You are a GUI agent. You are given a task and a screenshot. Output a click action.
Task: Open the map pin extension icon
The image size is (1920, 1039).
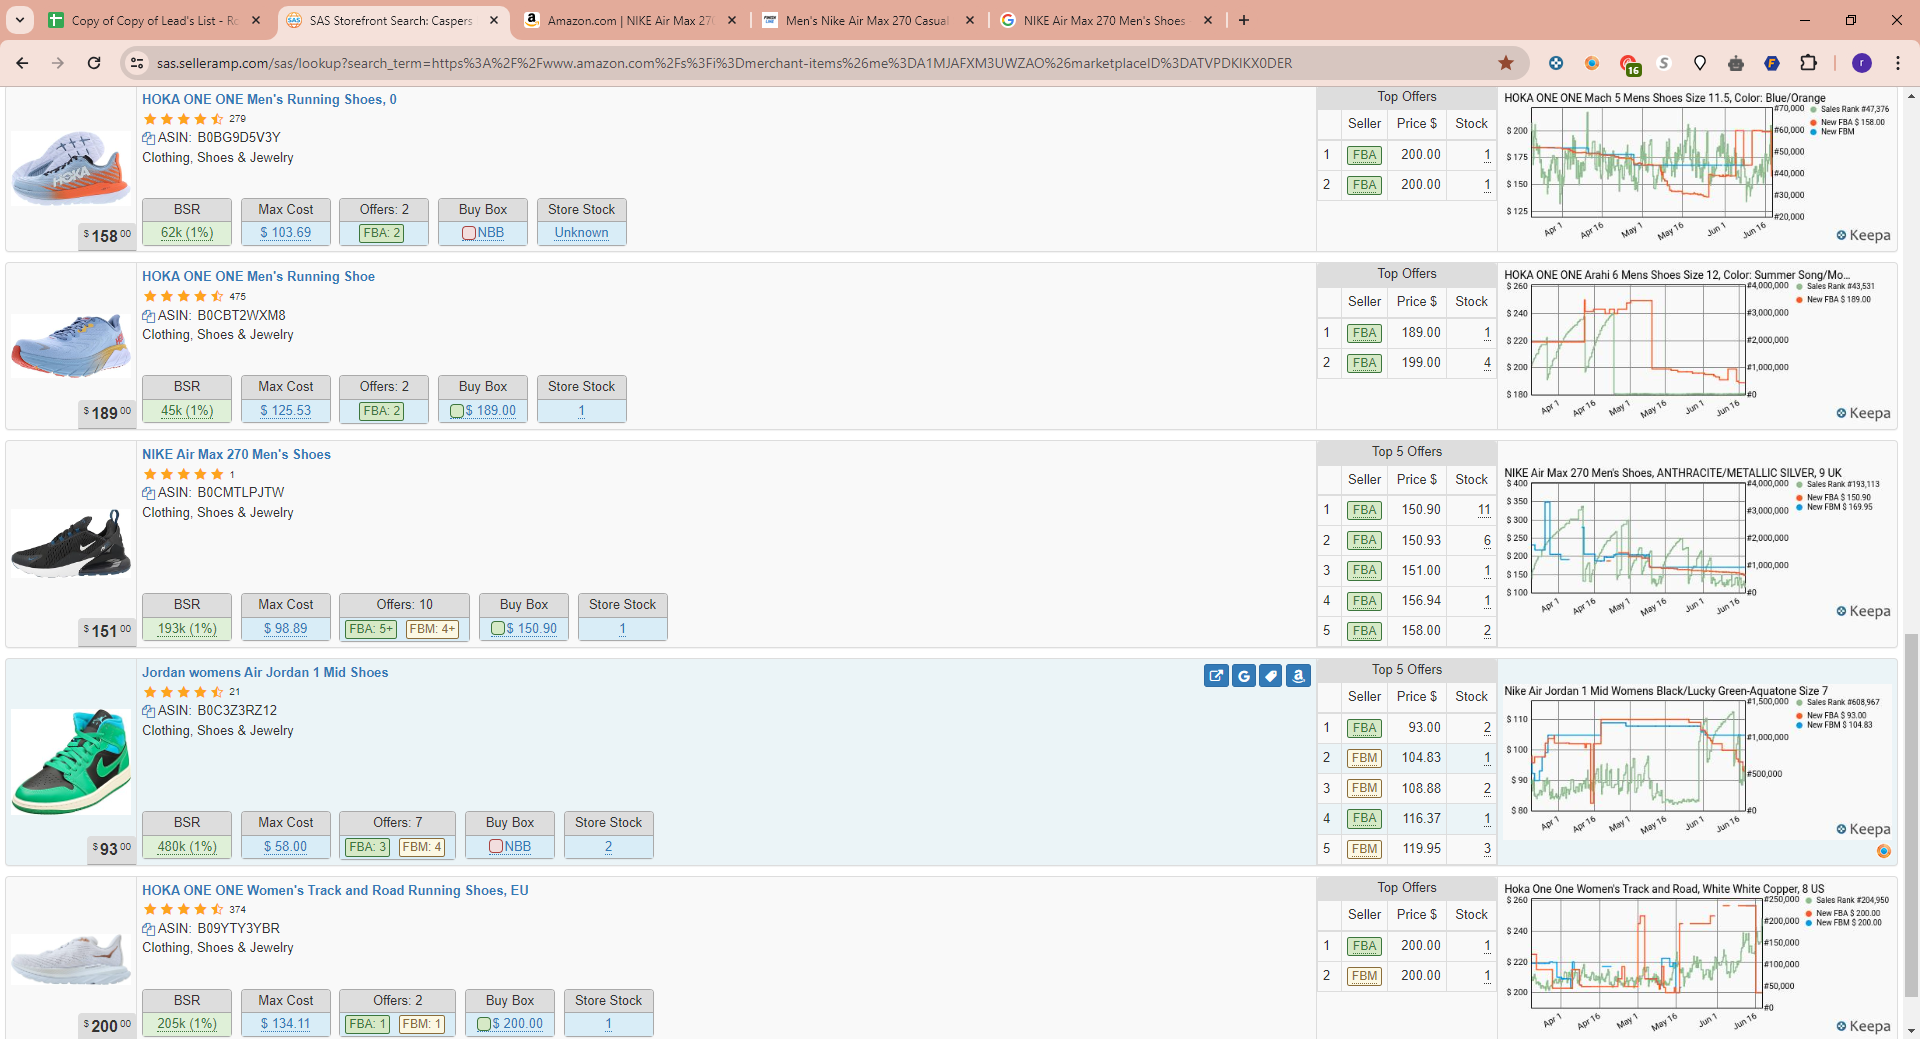1700,63
